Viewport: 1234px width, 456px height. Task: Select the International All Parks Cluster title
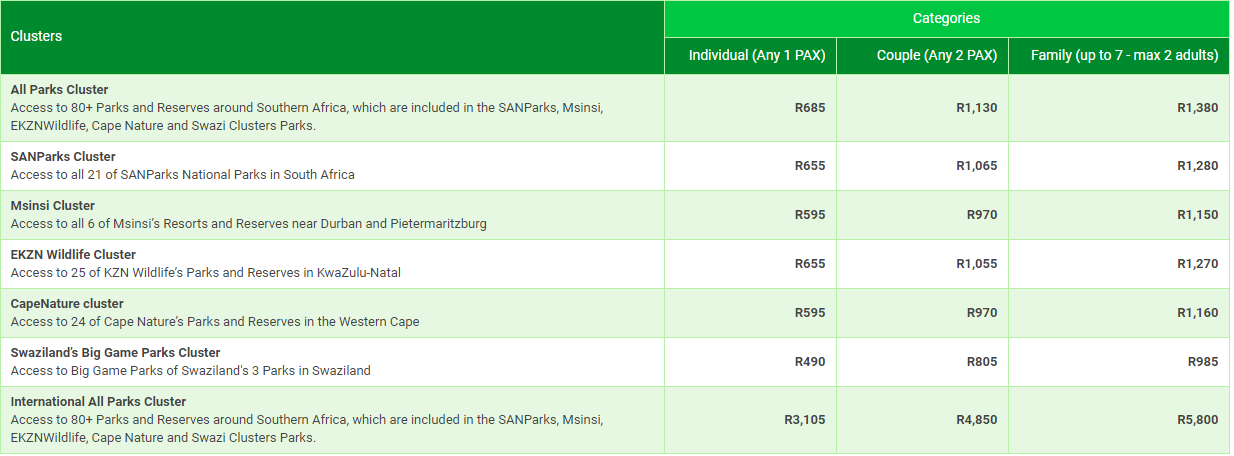click(99, 402)
